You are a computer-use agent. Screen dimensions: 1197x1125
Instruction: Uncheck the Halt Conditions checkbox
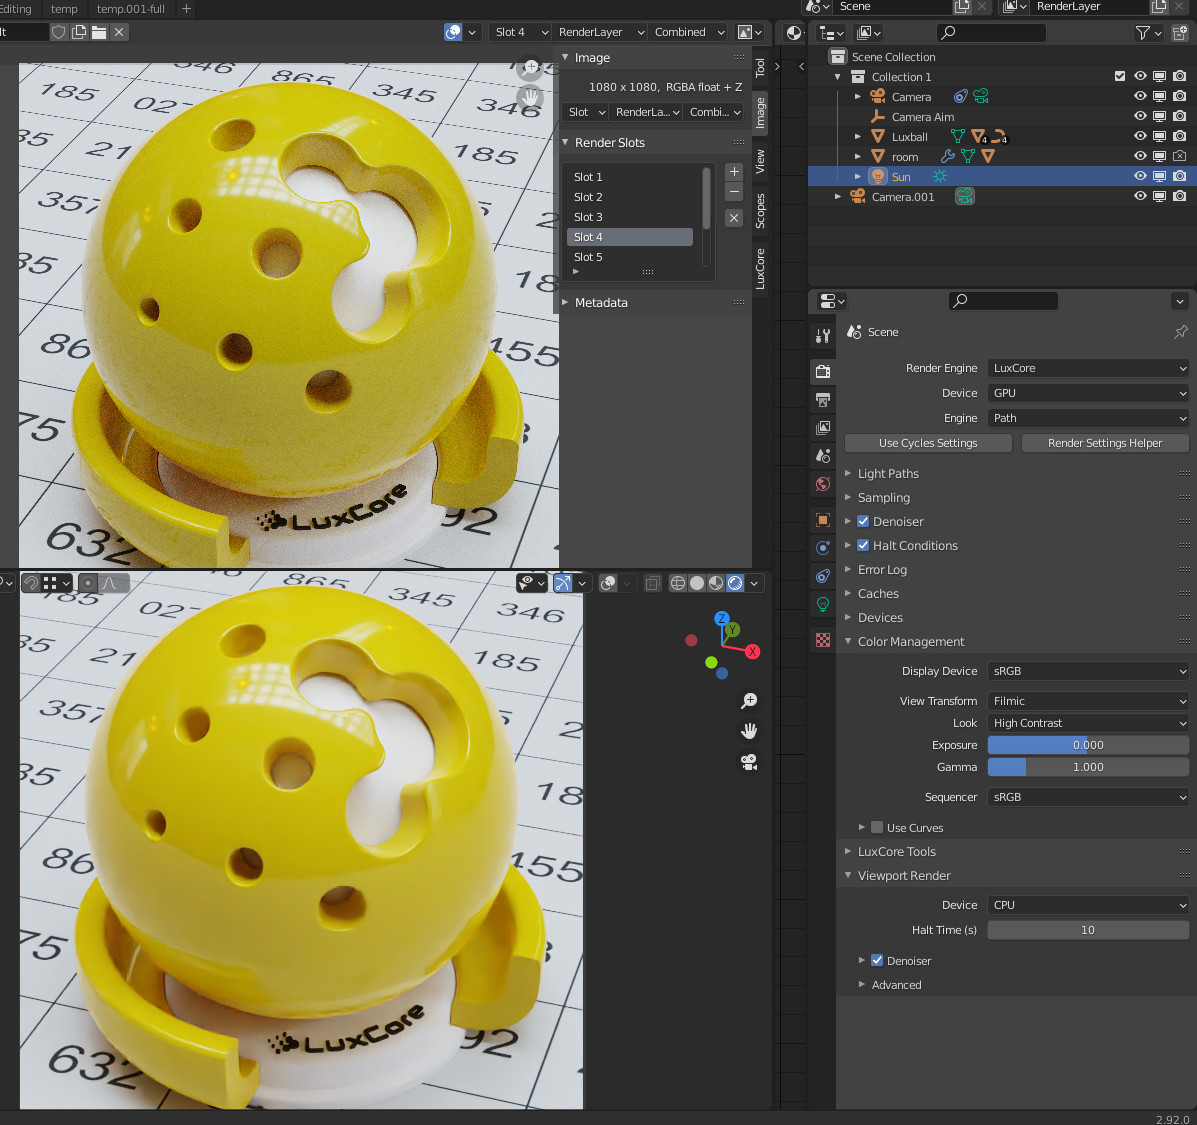tap(863, 546)
